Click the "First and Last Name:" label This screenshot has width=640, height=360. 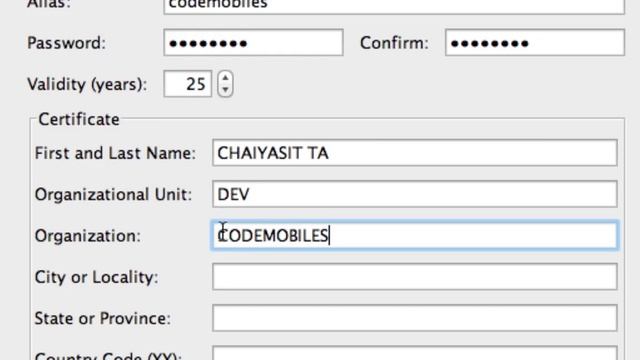point(115,153)
